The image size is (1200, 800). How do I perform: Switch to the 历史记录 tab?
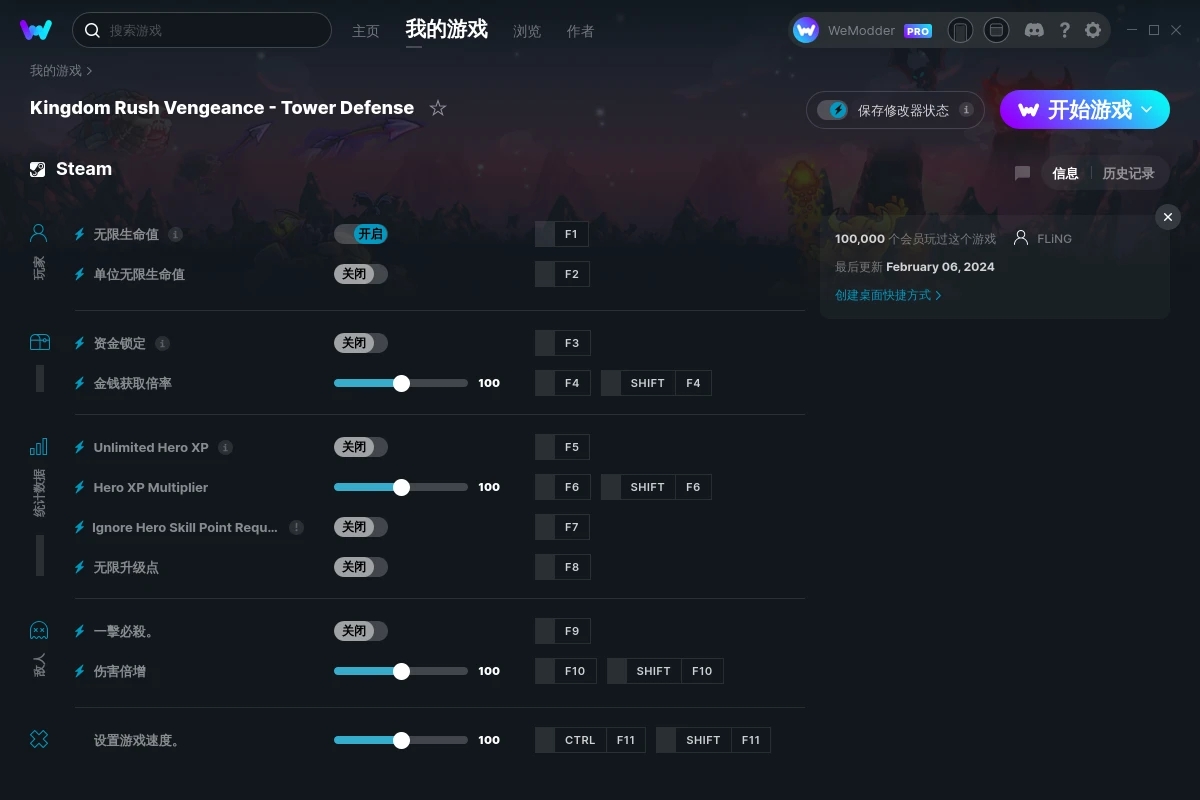[1128, 173]
